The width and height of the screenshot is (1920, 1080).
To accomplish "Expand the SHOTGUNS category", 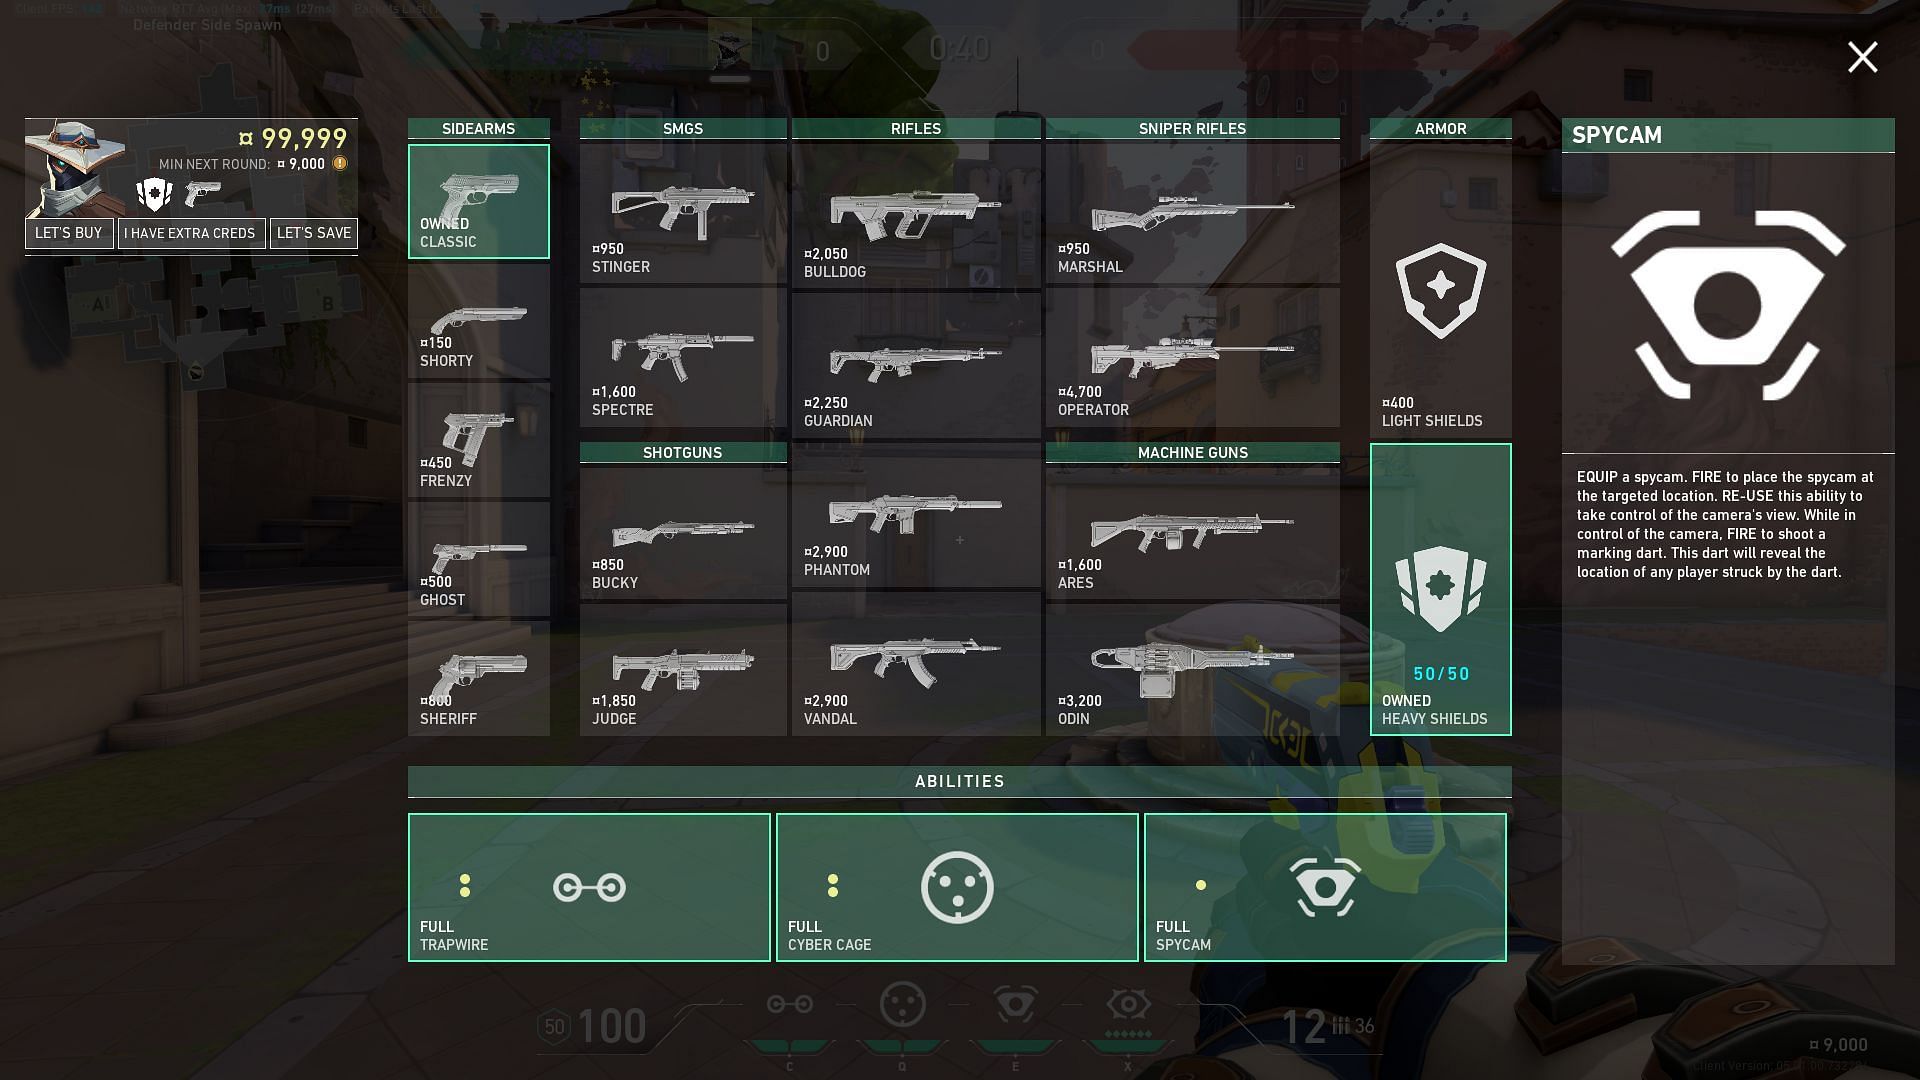I will 683,452.
